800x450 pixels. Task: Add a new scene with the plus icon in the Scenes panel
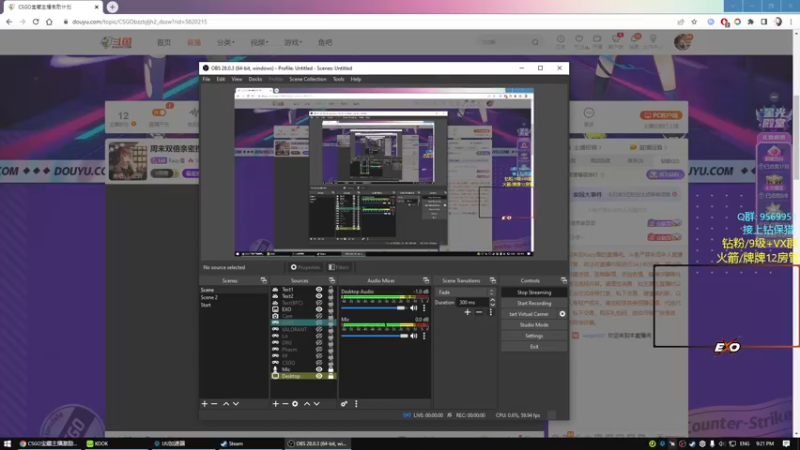205,404
